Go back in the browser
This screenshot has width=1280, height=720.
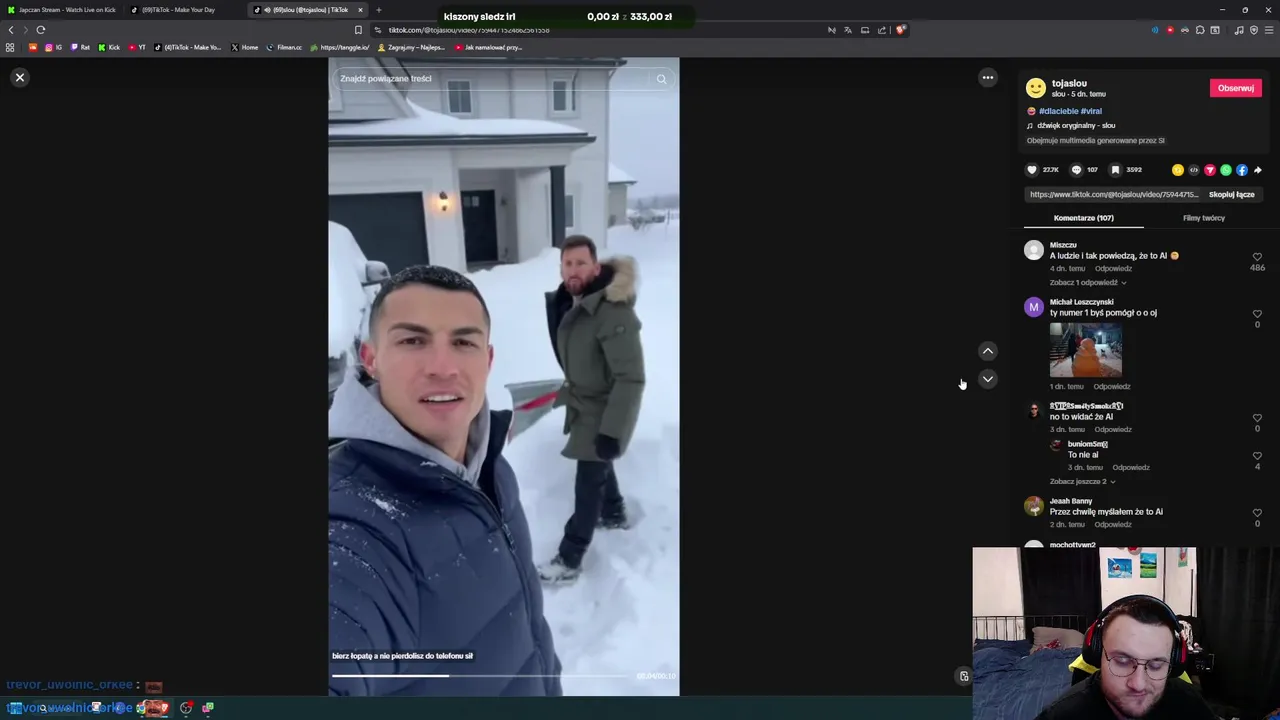click(x=11, y=30)
